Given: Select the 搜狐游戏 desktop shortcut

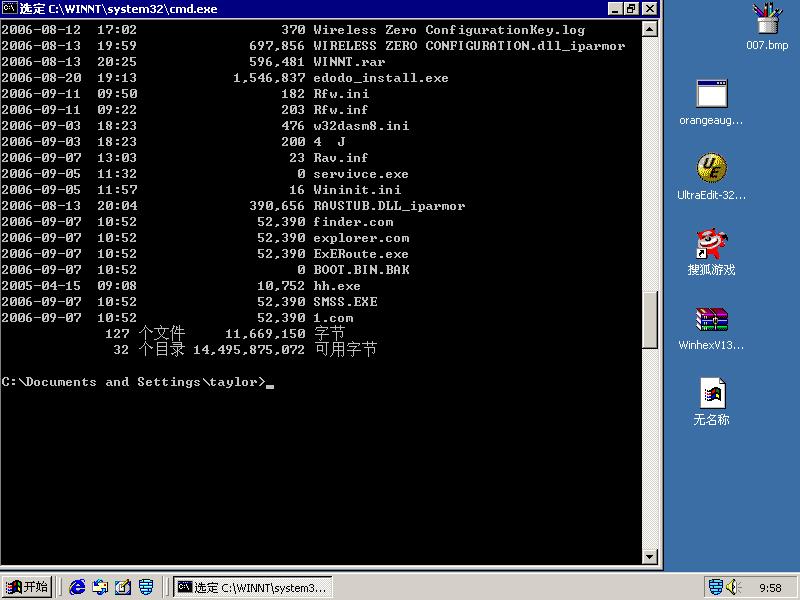Looking at the screenshot, I should click(711, 252).
